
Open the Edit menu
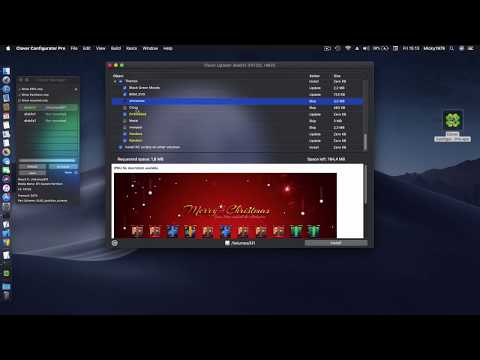[x=87, y=48]
